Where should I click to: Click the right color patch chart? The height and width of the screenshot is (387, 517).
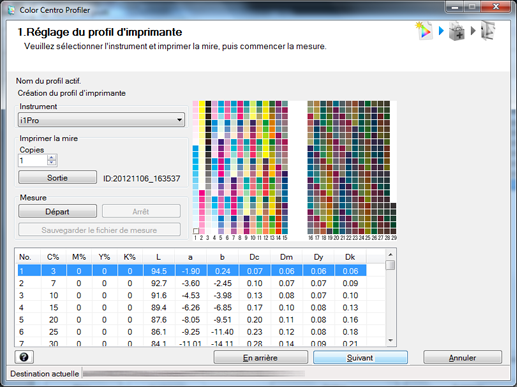pos(352,168)
